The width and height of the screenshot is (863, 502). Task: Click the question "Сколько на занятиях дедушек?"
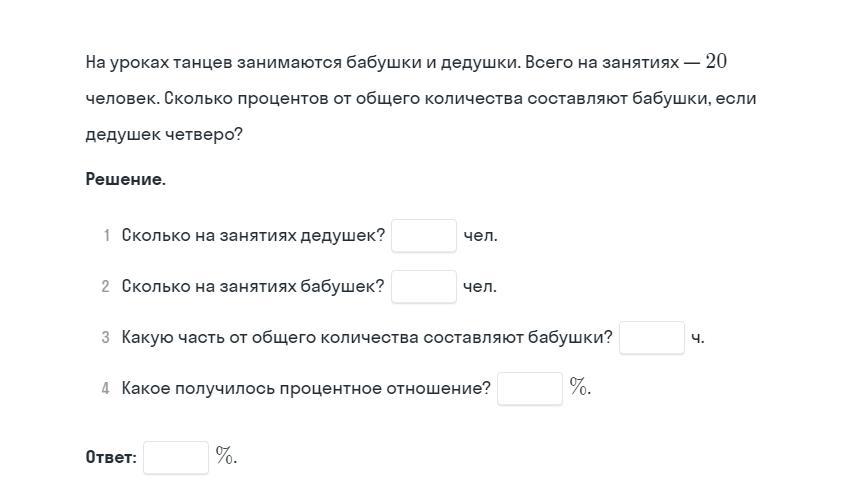click(253, 236)
